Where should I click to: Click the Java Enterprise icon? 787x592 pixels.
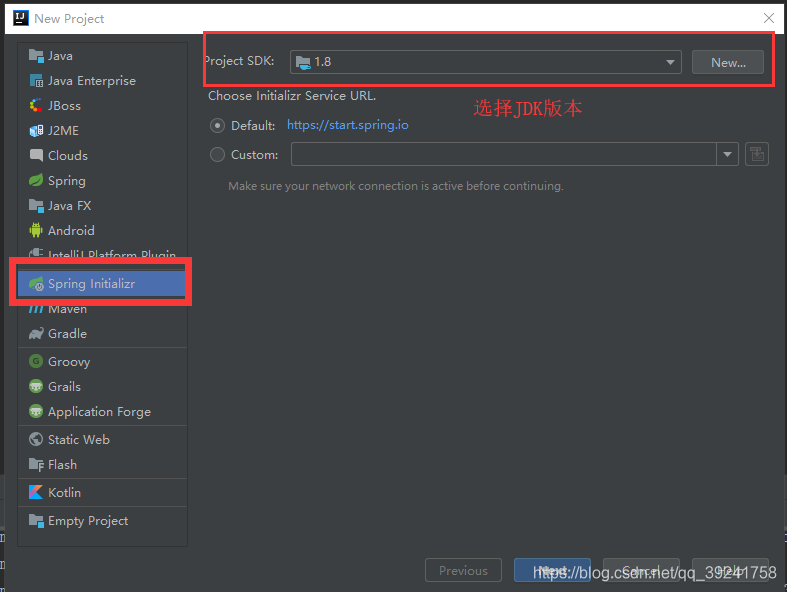(x=36, y=81)
